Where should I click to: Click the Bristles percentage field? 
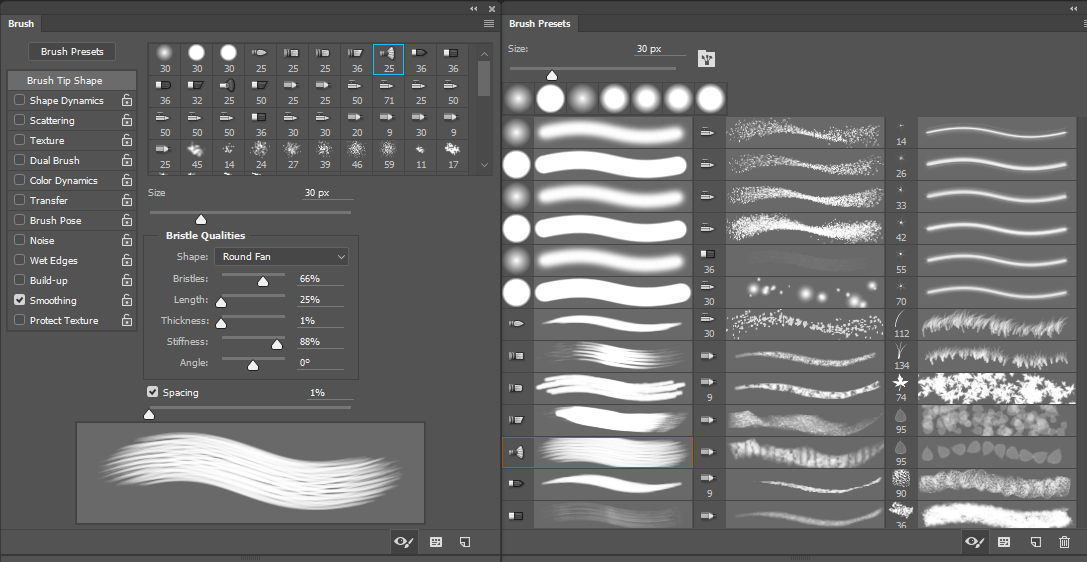(x=320, y=279)
